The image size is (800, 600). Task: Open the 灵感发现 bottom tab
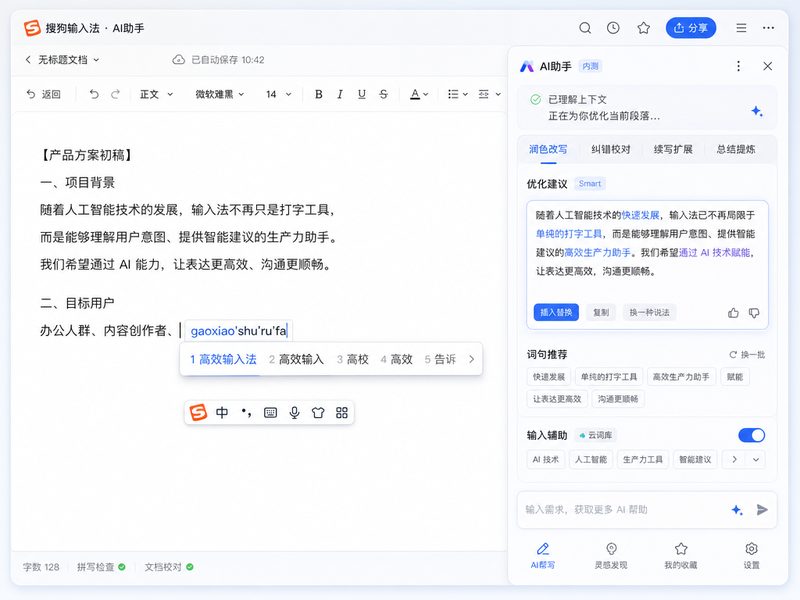[x=611, y=556]
